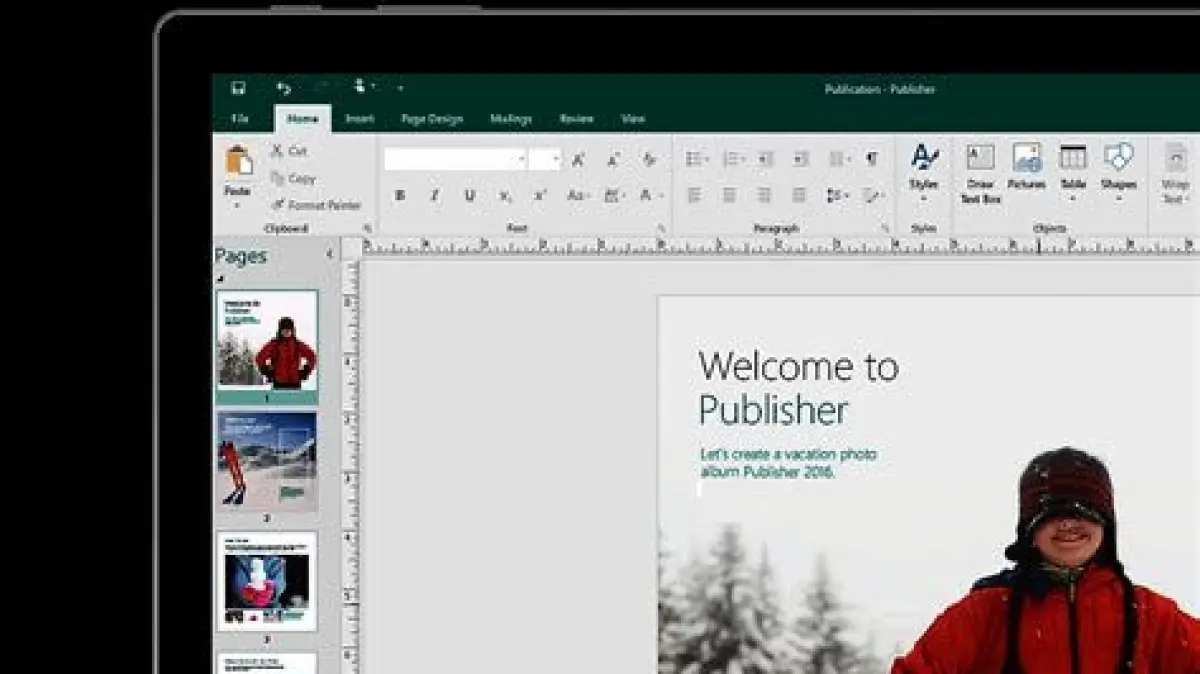Screen dimensions: 1200x674
Task: Click the Format Painter tool
Action: [x=316, y=205]
